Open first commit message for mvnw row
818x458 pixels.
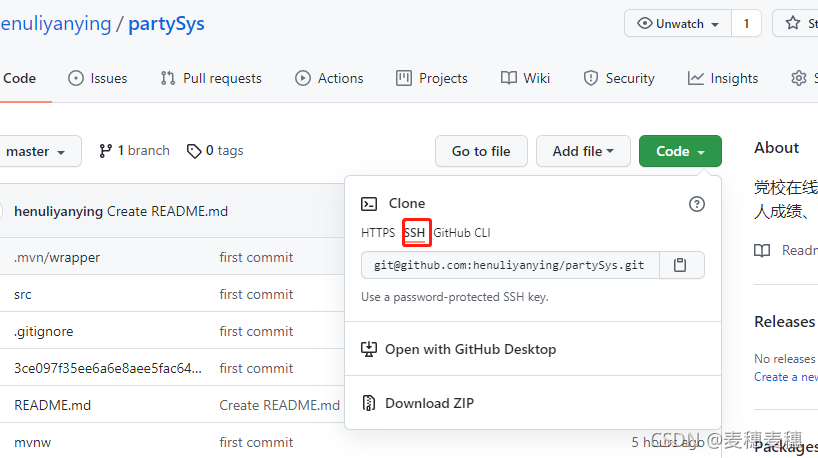click(x=256, y=442)
